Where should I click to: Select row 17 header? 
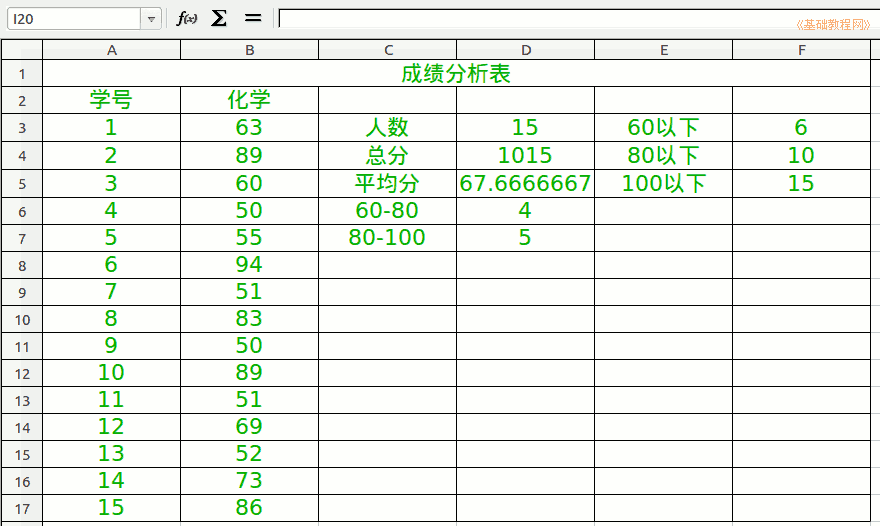[x=22, y=509]
